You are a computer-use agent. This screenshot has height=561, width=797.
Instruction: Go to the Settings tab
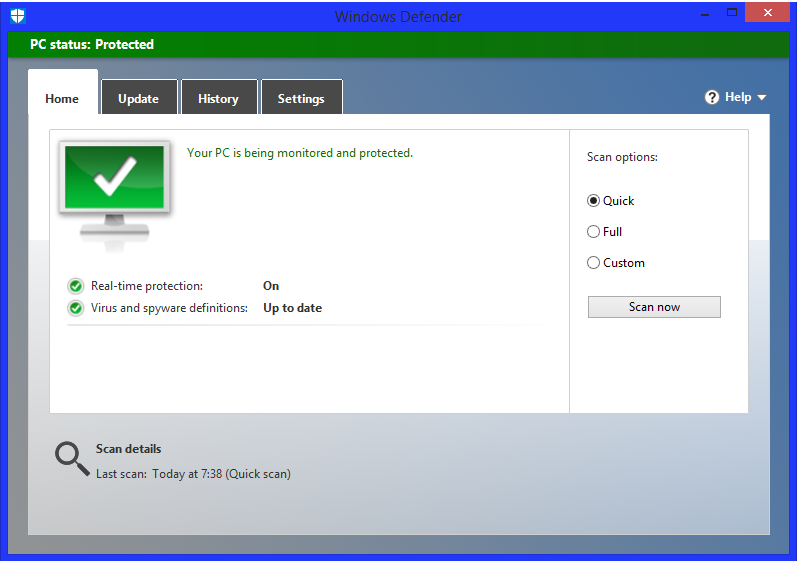click(x=301, y=99)
